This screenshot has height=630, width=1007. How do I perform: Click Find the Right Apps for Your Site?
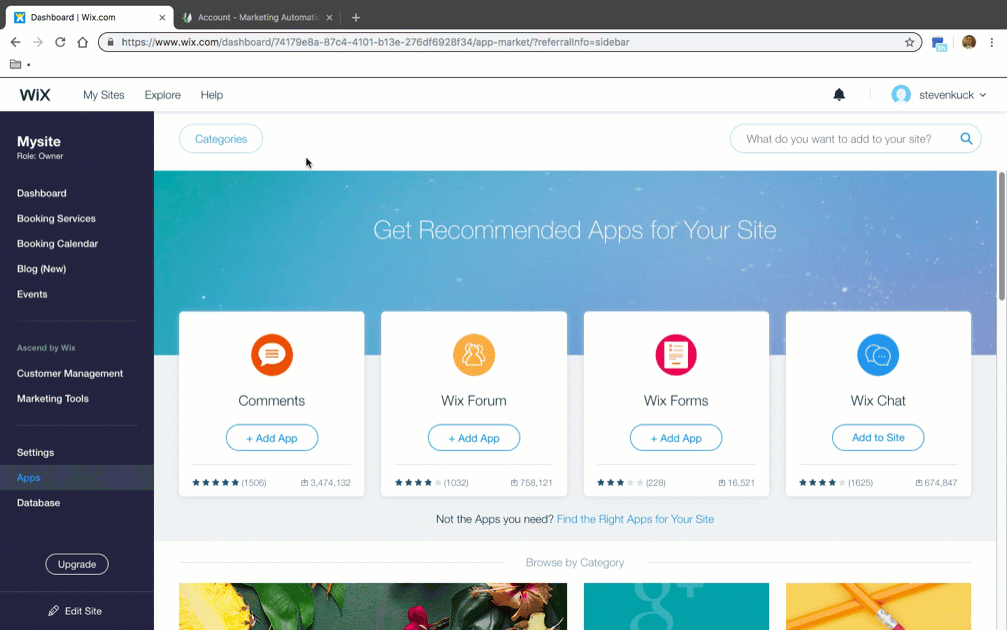635,519
